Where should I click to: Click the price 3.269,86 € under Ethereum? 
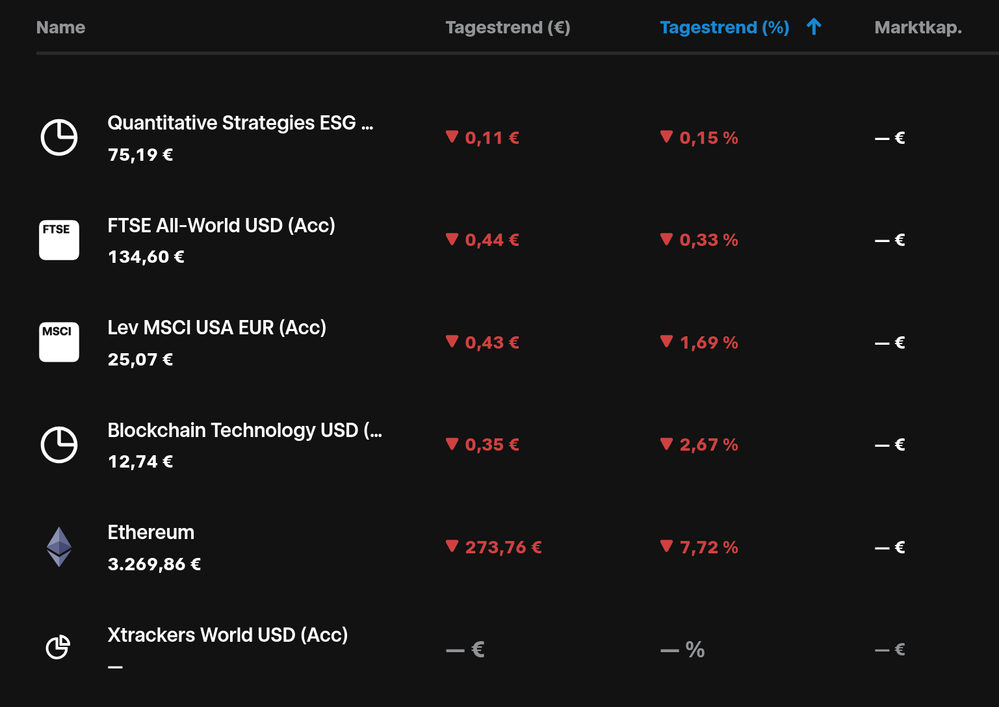pyautogui.click(x=154, y=563)
